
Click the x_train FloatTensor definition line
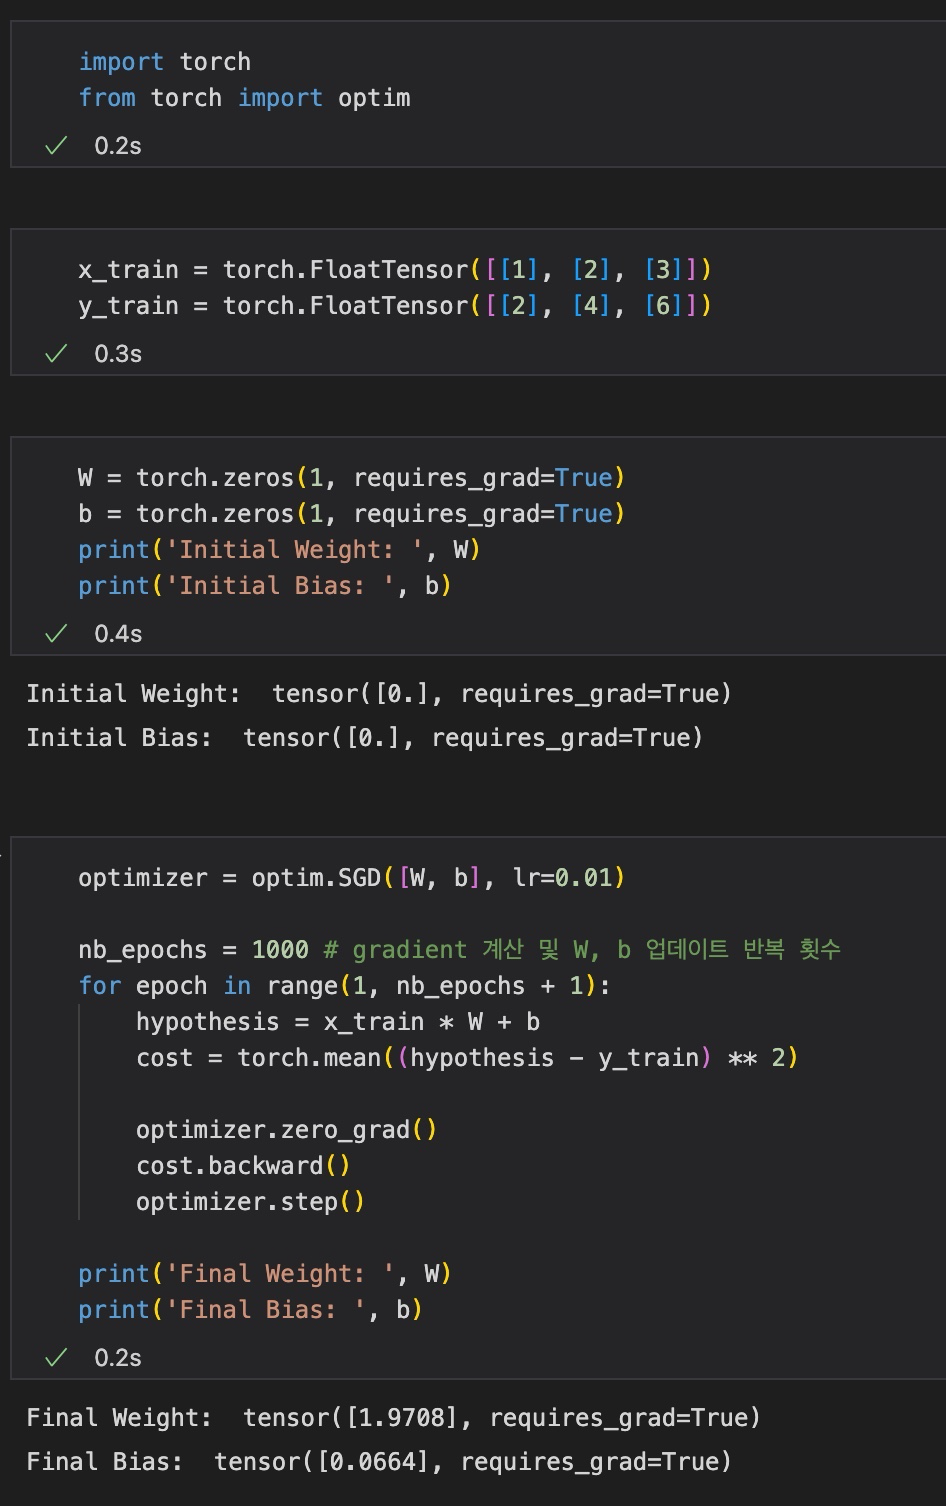click(395, 270)
